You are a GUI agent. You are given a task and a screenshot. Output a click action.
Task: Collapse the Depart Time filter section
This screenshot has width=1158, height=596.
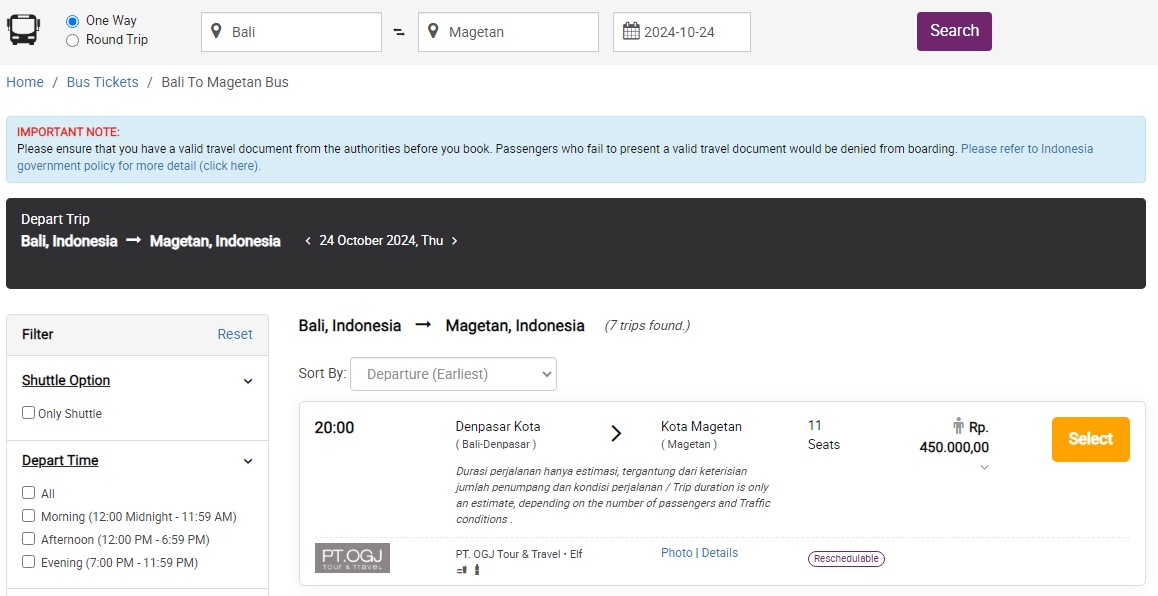pos(248,461)
